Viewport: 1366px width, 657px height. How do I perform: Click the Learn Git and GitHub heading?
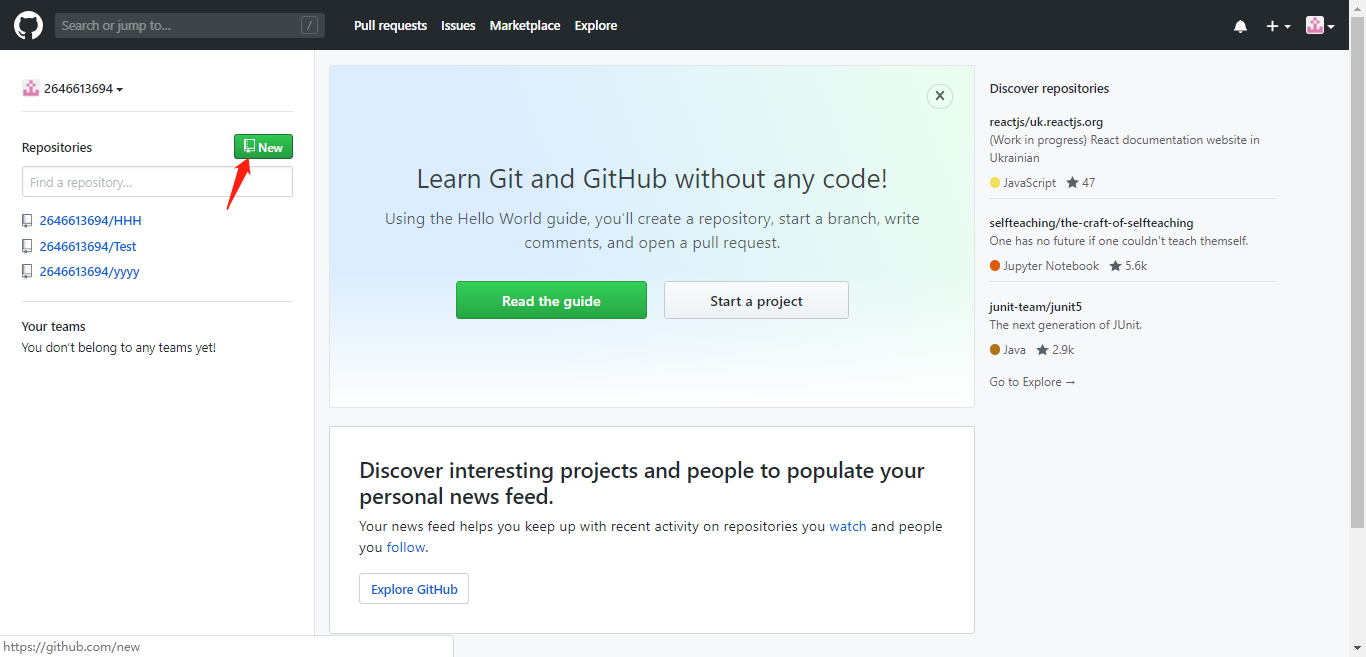click(652, 179)
